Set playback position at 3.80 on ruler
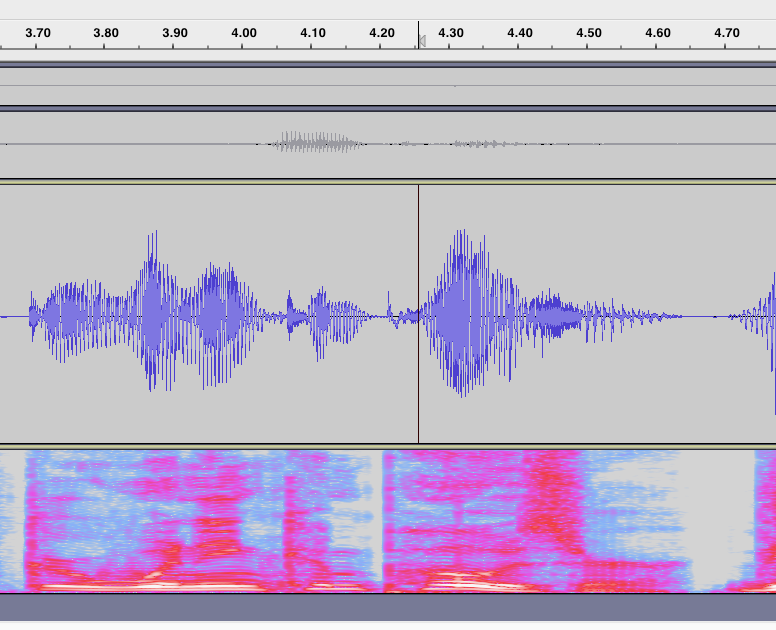776x630 pixels. [x=106, y=33]
